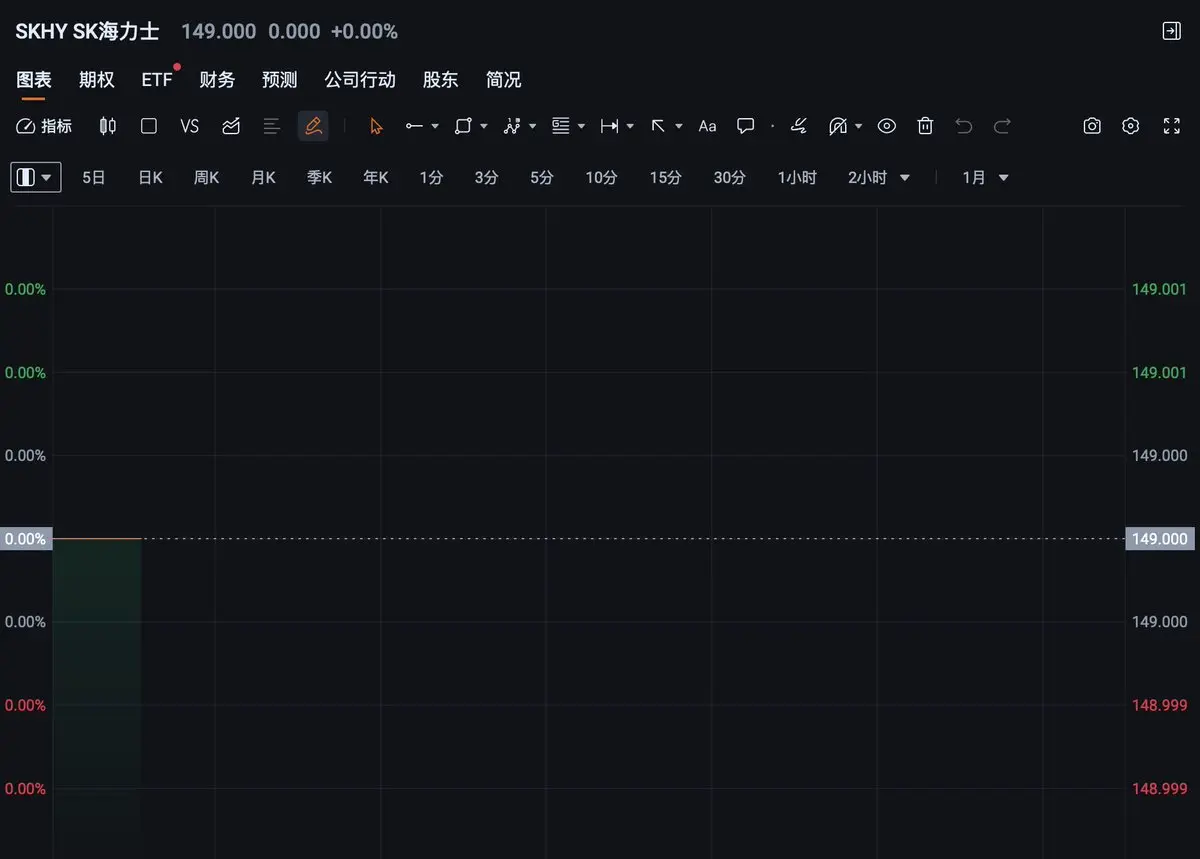This screenshot has width=1200, height=859.
Task: Enter fullscreen chart mode
Action: (1172, 126)
